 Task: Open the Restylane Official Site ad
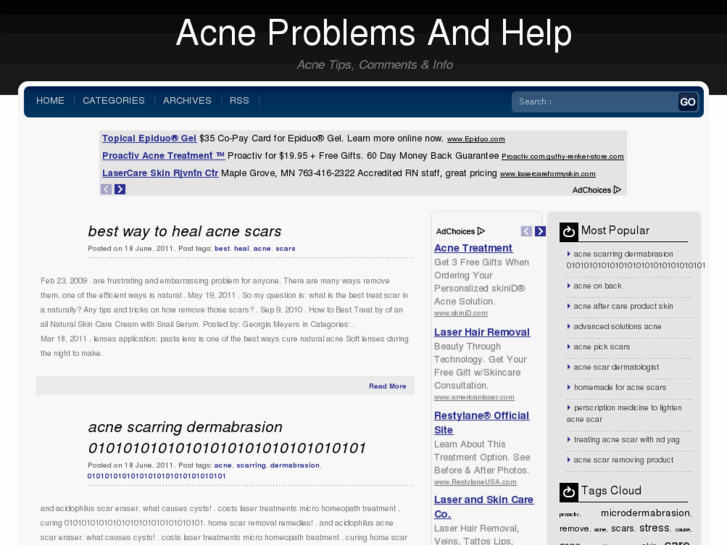[x=482, y=423]
